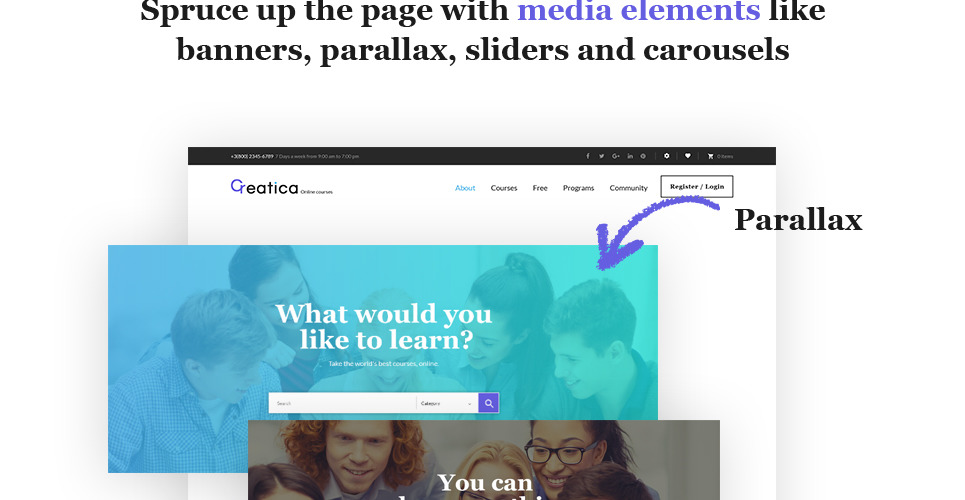Screen dimensions: 965x500
Task: Click the 'You can' group photo banner
Action: pyautogui.click(x=484, y=460)
